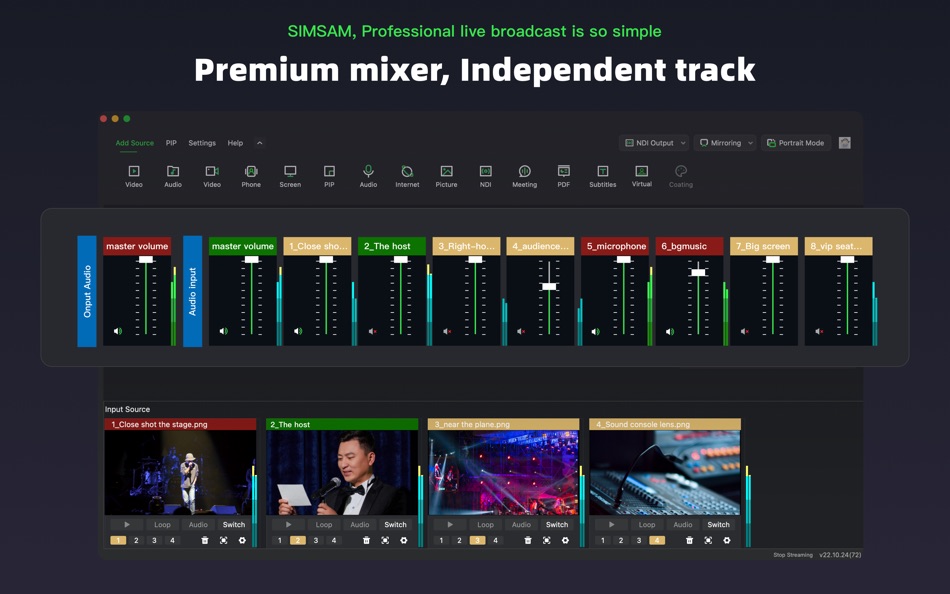Fullscreen preview 2_The host source
Screen dimensions: 950x594
point(385,540)
